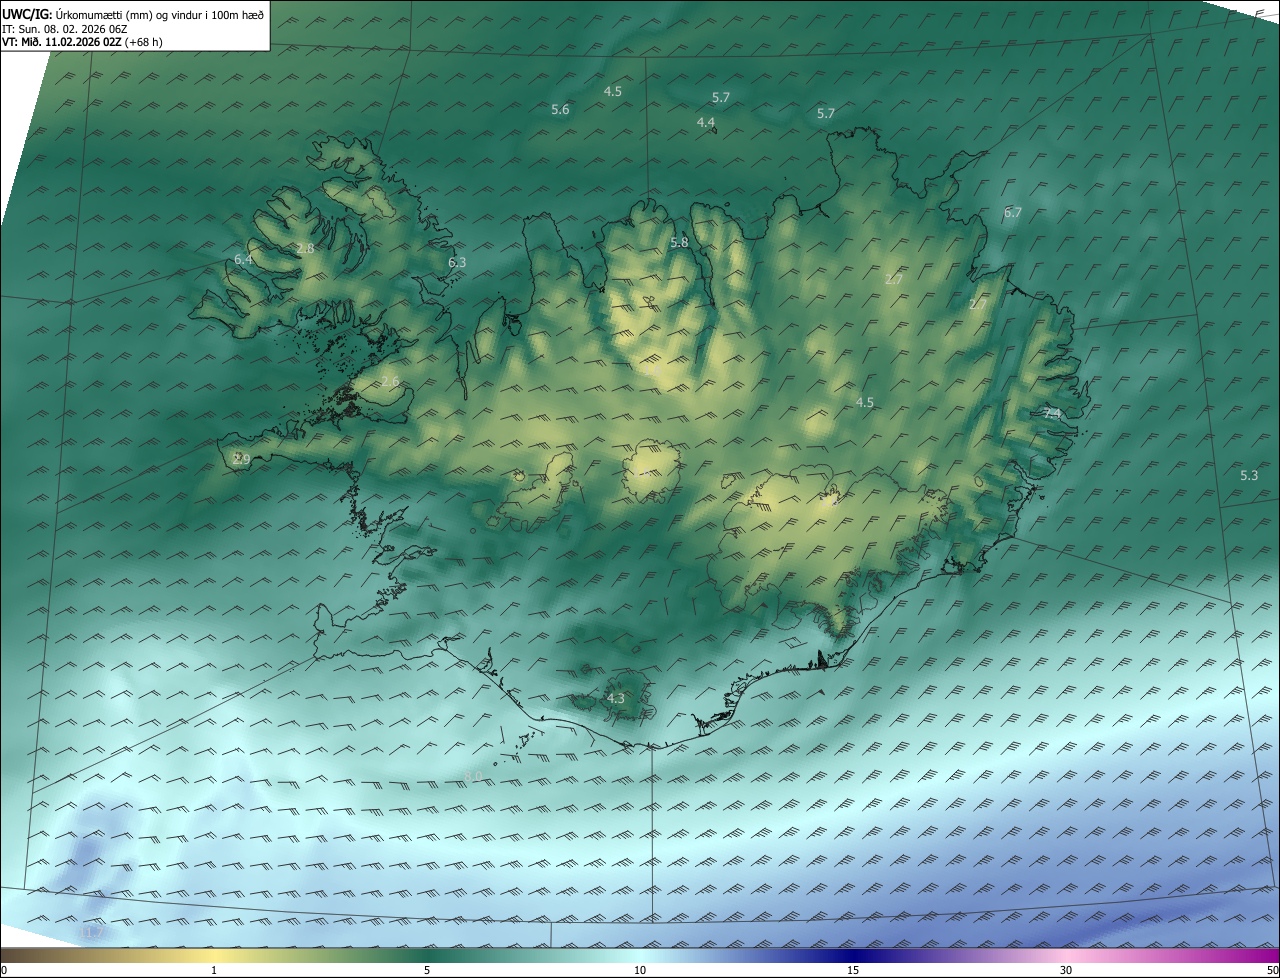Screen dimensions: 1280x978
Task: Click the 4.3 value on the south glacier
Action: [x=616, y=698]
